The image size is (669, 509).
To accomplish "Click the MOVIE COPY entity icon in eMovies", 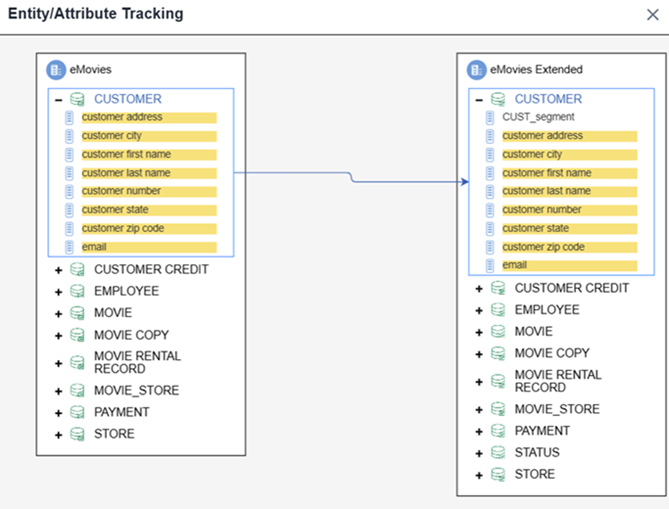I will point(77,335).
